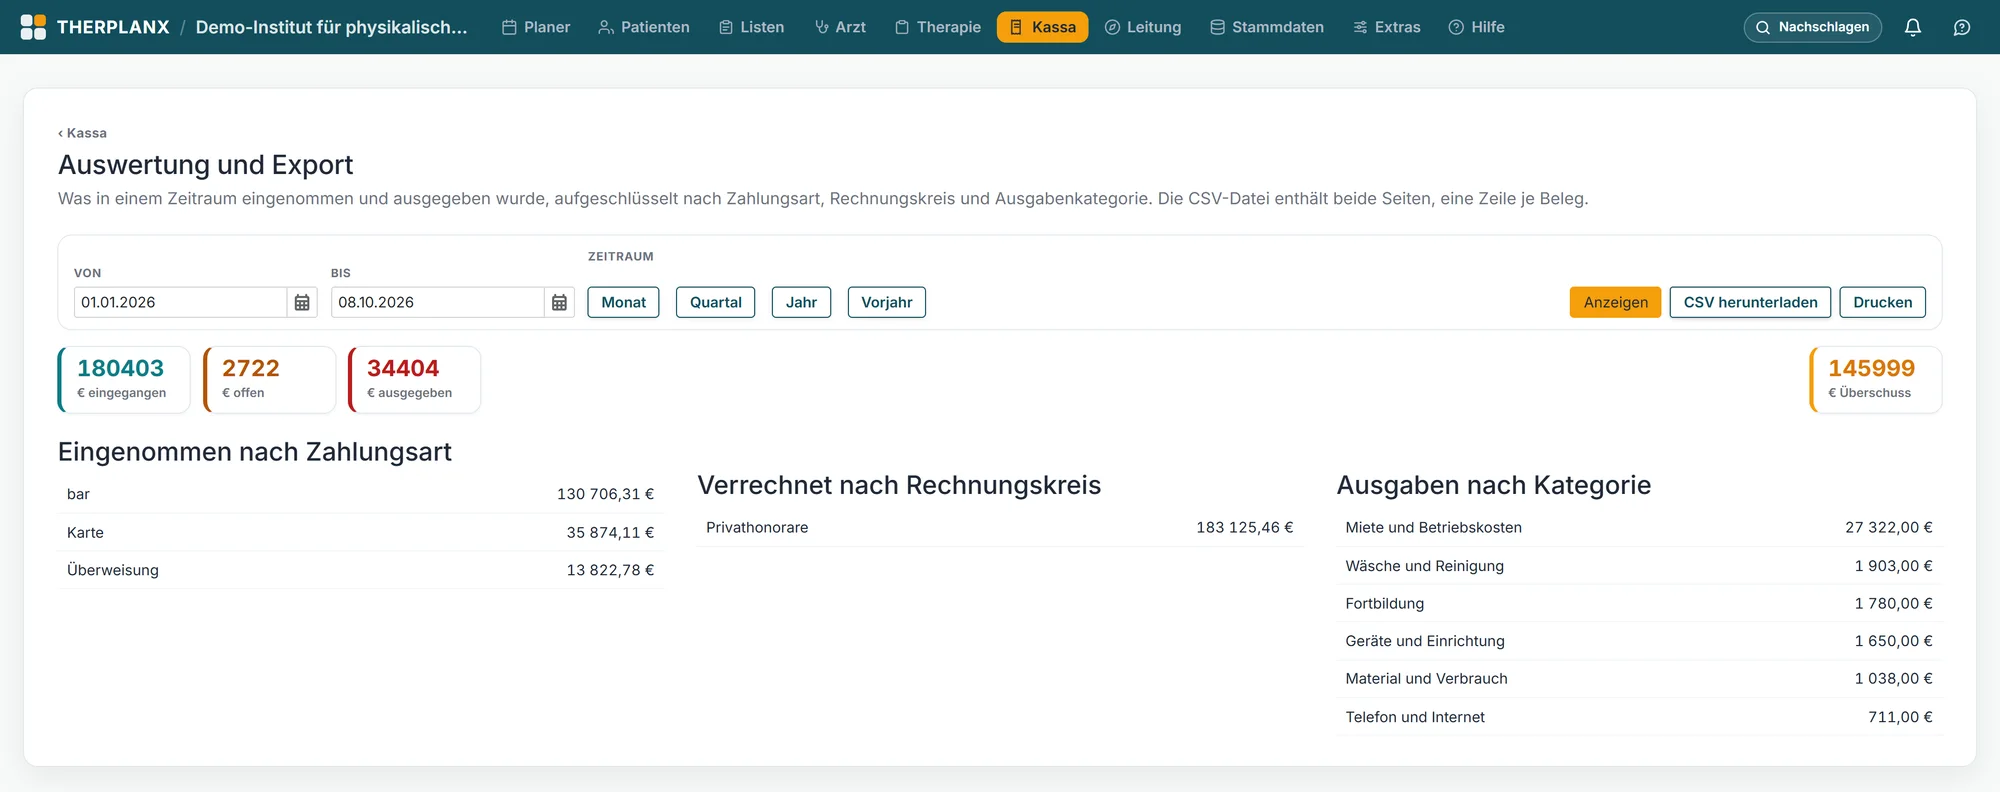Open the Hilfe menu
Viewport: 2000px width, 792px height.
pyautogui.click(x=1477, y=27)
